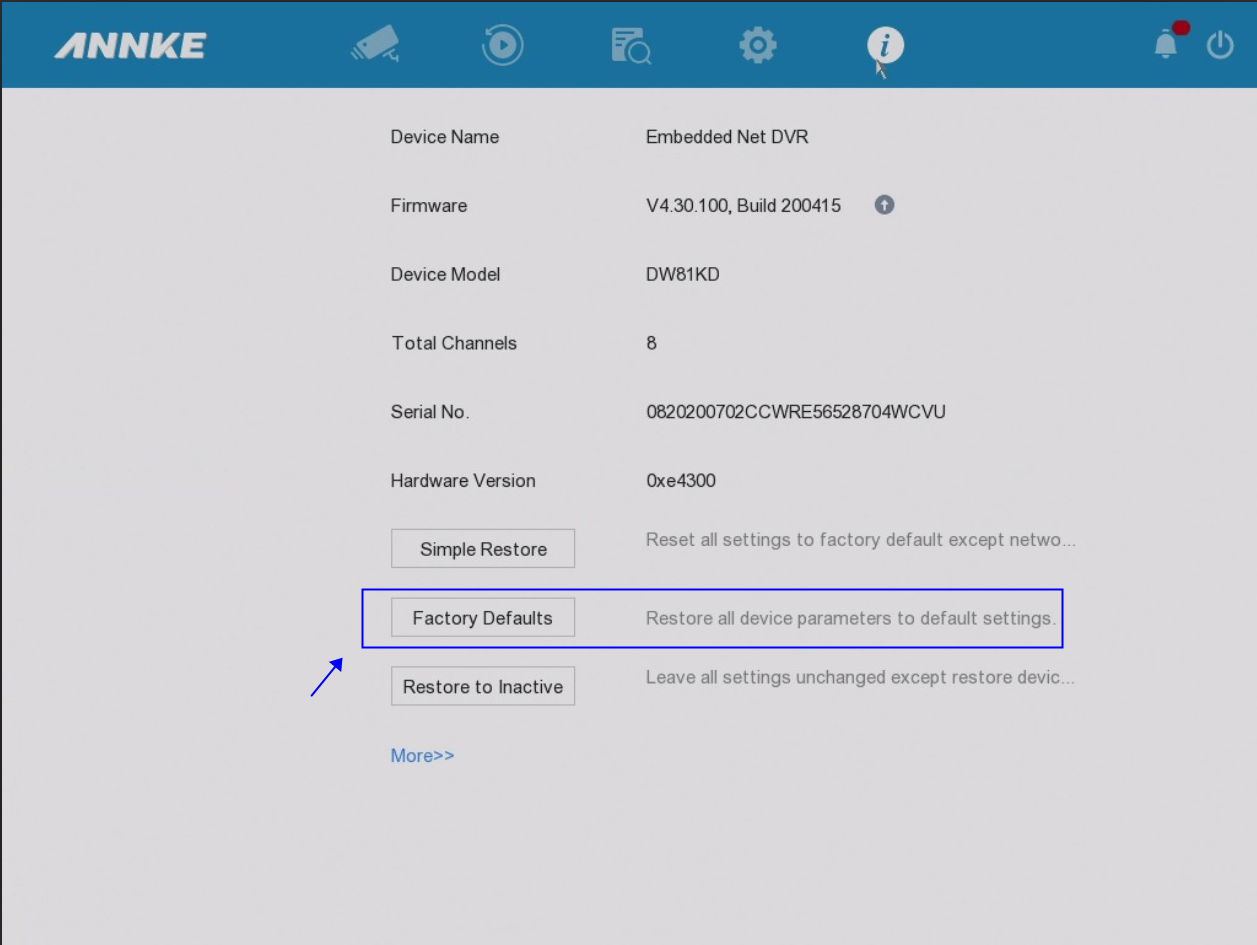Click the Firmware label
The width and height of the screenshot is (1257, 945).
click(429, 206)
